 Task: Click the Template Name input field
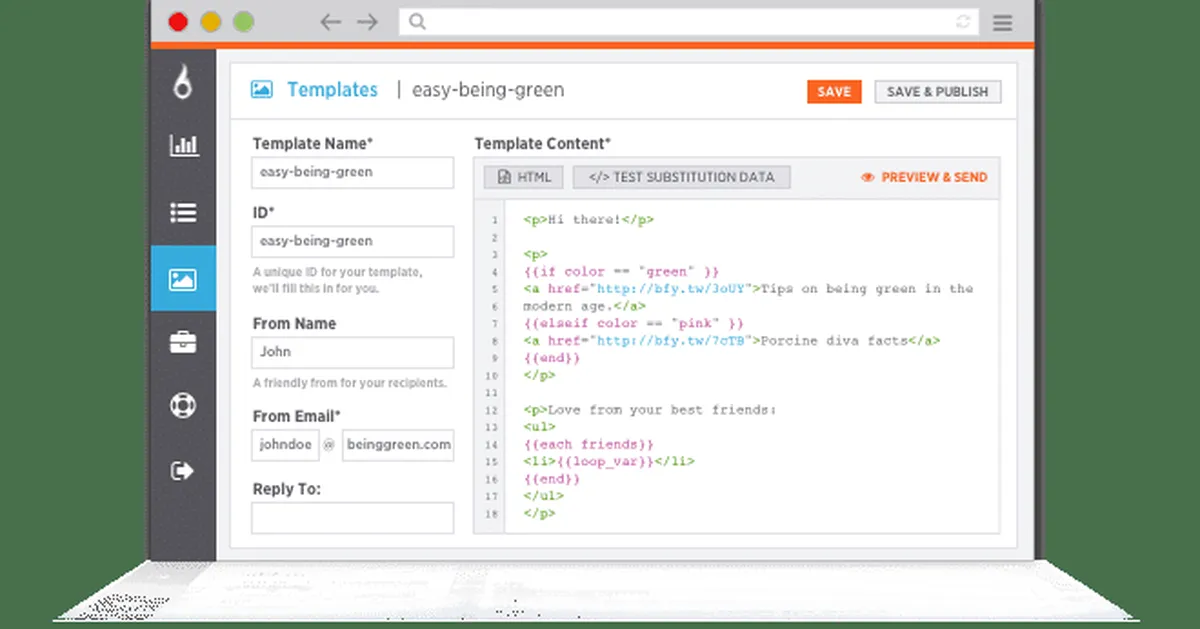click(352, 172)
